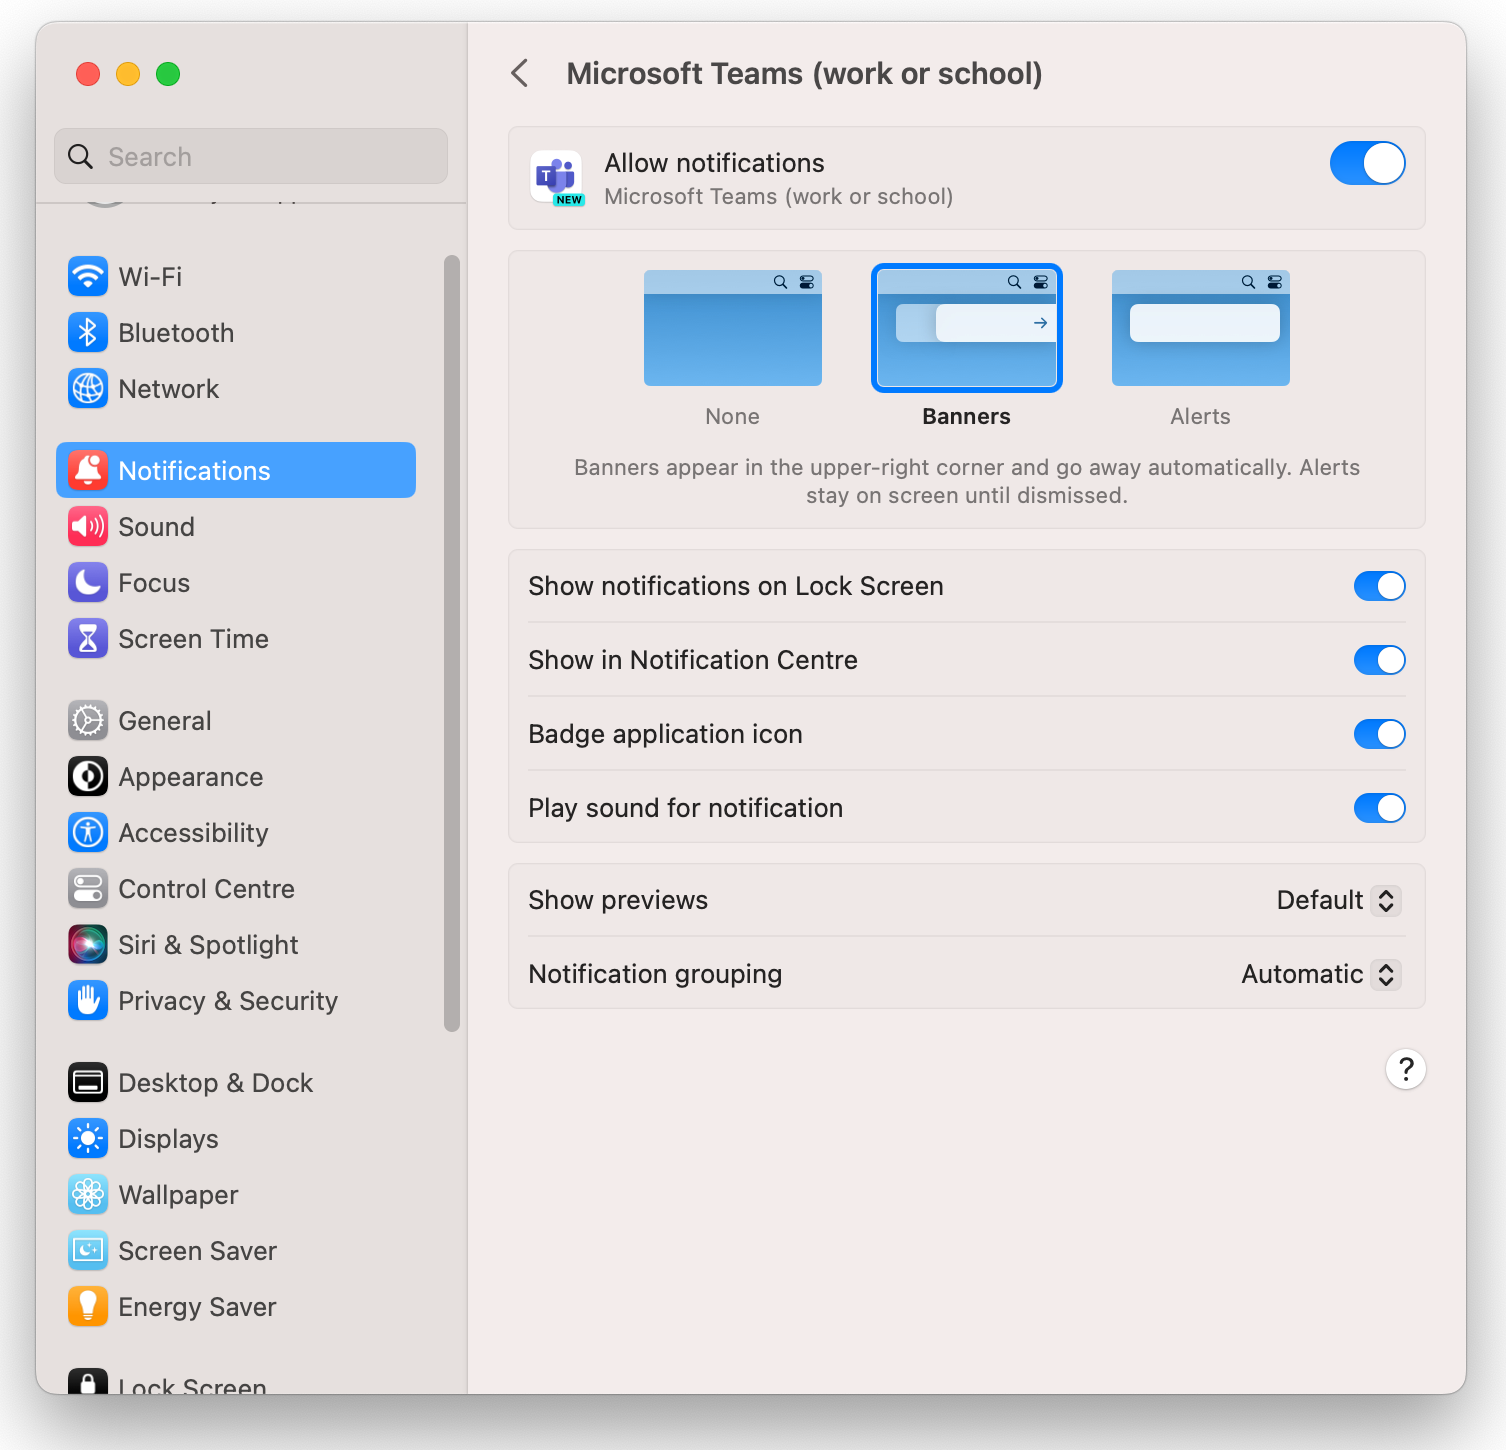Choose the None notification style thumbnail
The height and width of the screenshot is (1450, 1506).
(732, 328)
